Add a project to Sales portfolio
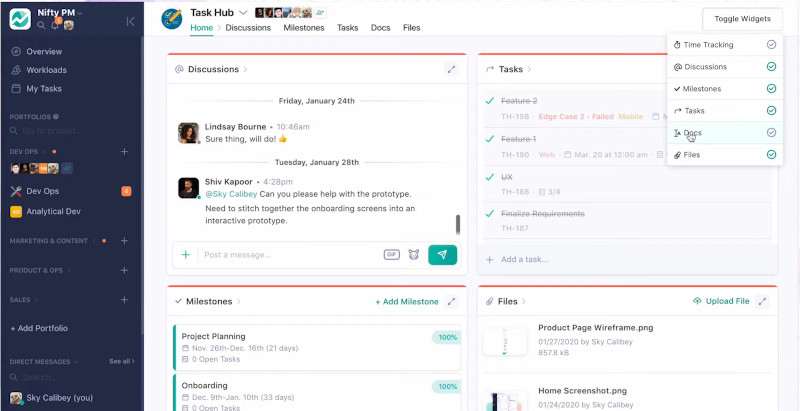Screen dimensions: 800x411 click(x=124, y=300)
